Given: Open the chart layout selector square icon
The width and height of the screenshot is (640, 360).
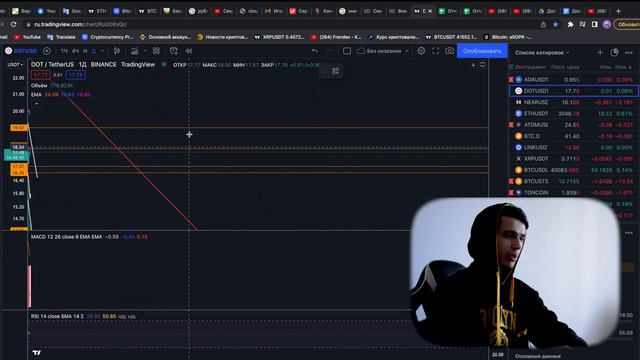Looking at the screenshot, I should pyautogui.click(x=347, y=51).
